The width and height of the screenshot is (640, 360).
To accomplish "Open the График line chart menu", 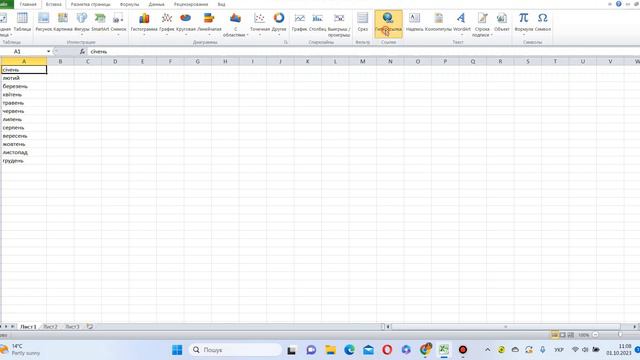I will coord(167,23).
